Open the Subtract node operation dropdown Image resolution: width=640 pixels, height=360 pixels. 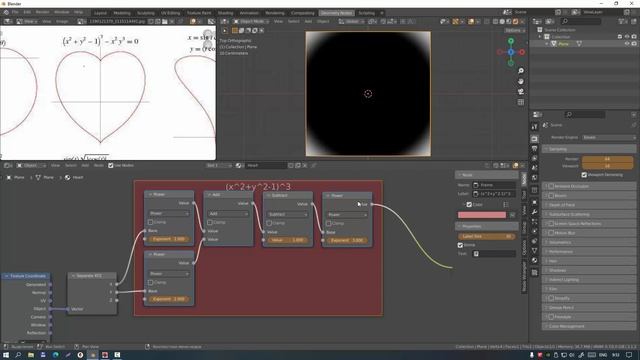287,214
